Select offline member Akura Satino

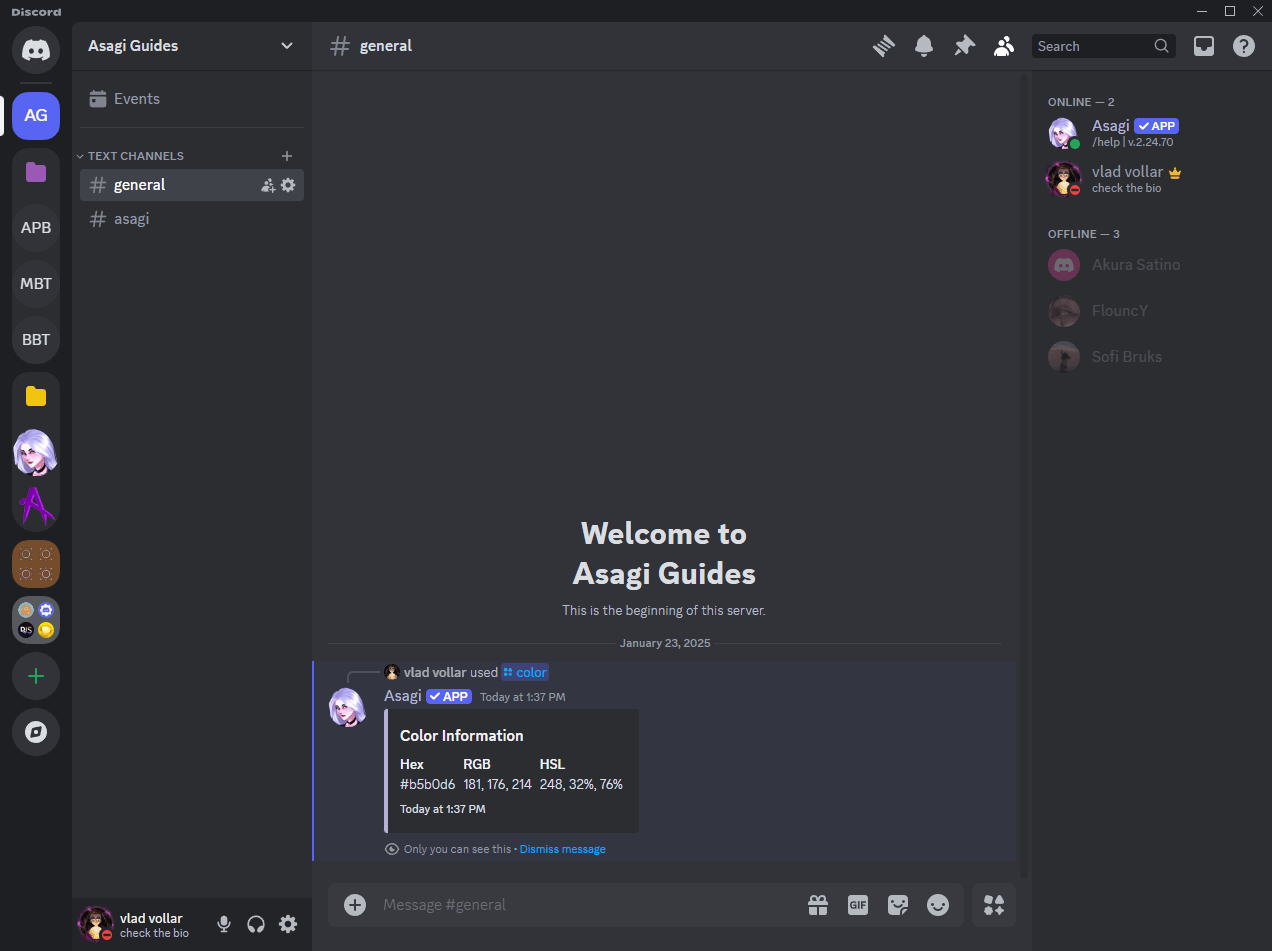click(x=1150, y=265)
